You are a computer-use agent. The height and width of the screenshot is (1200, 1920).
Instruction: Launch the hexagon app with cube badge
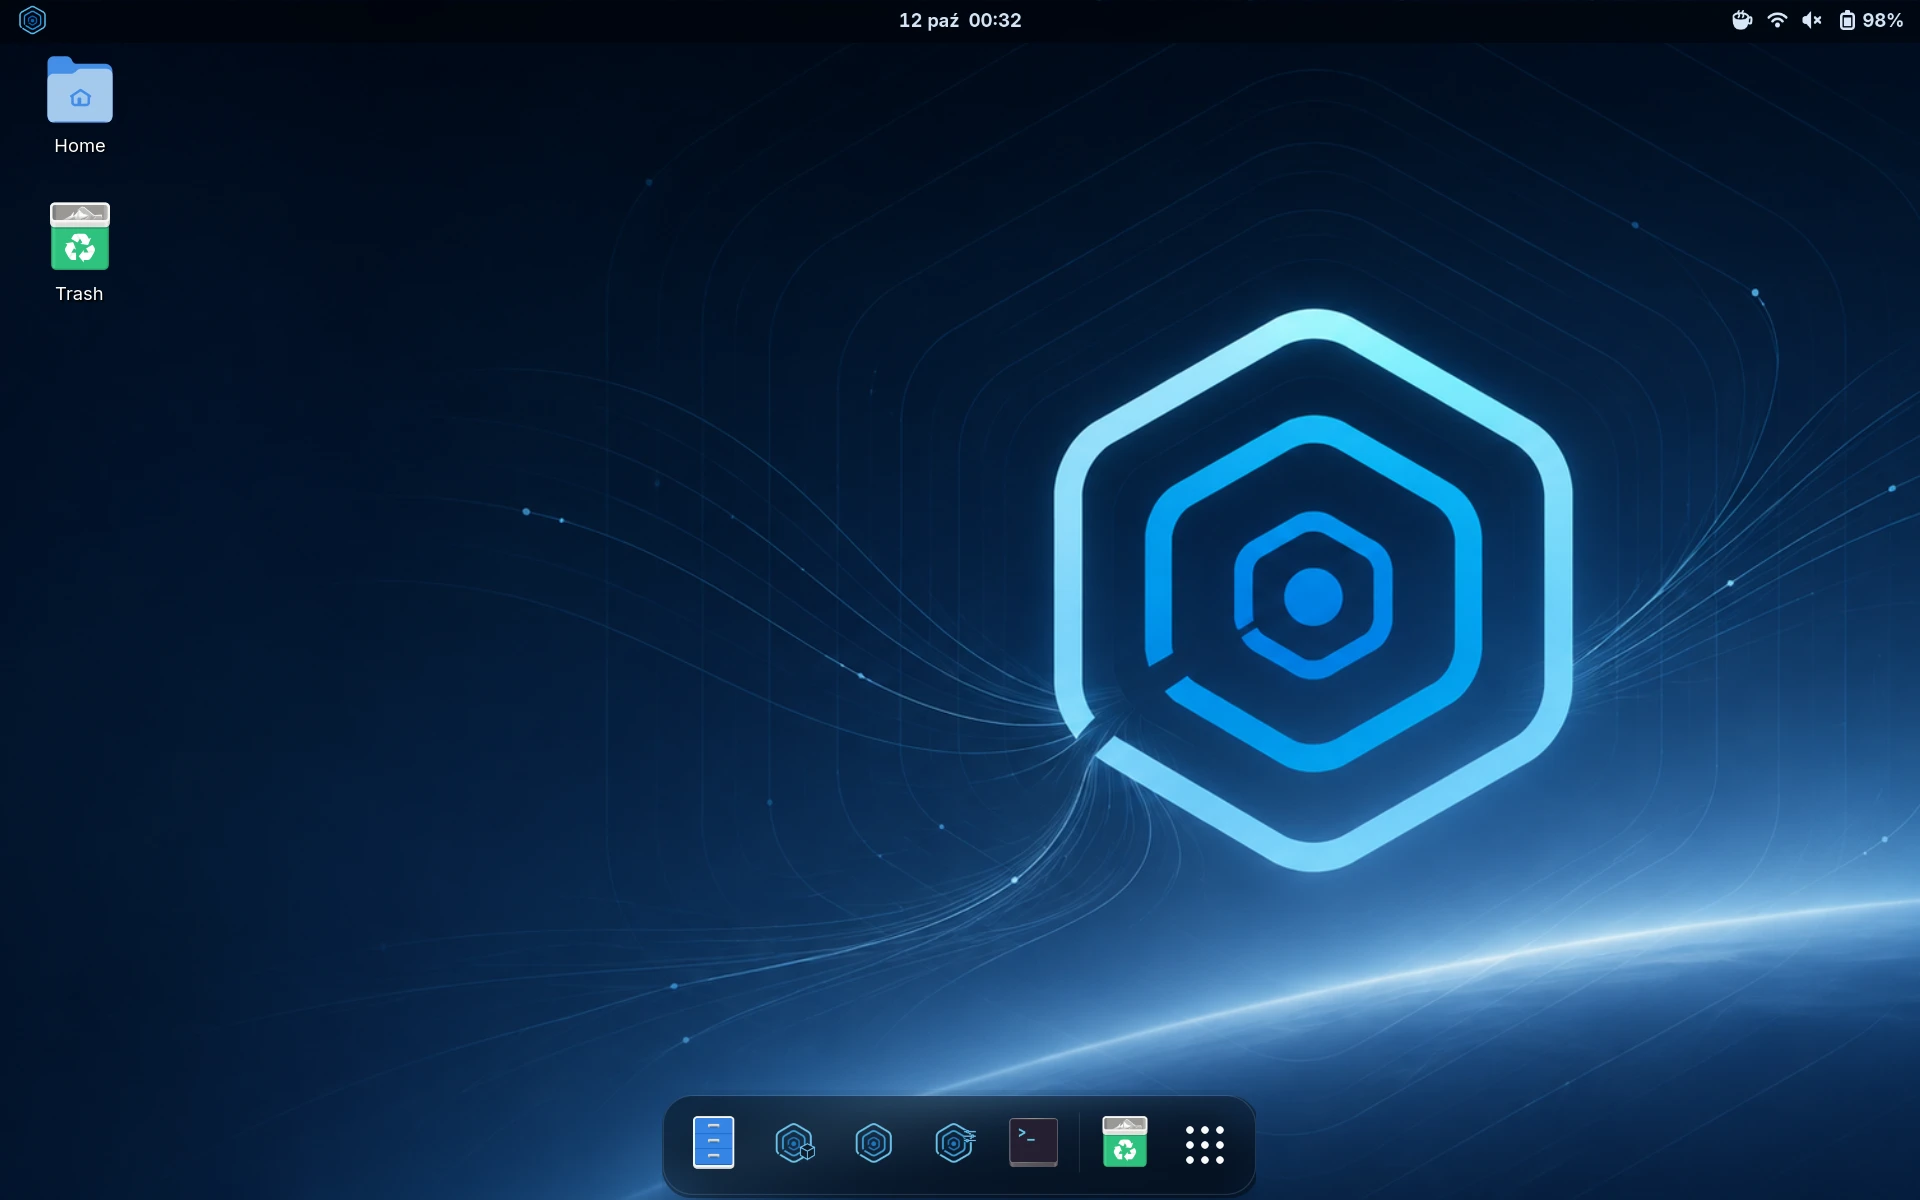[x=794, y=1143]
